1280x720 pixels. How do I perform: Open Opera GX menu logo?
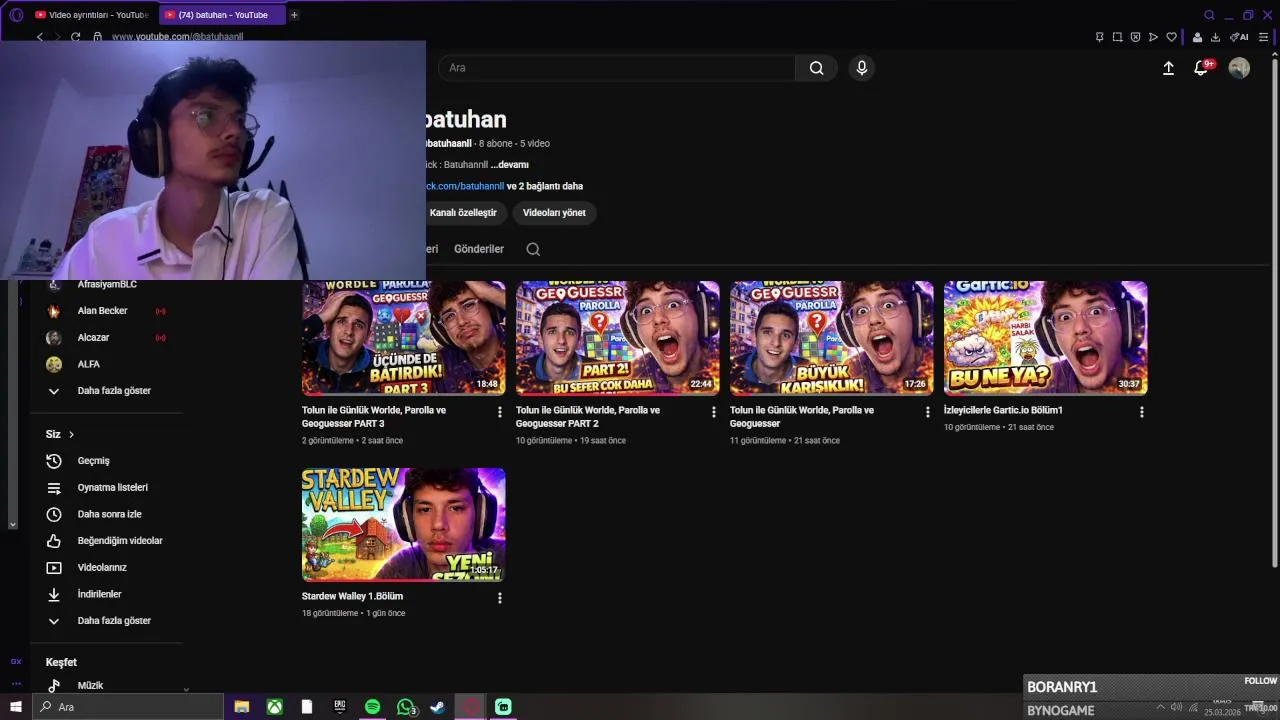[16, 15]
